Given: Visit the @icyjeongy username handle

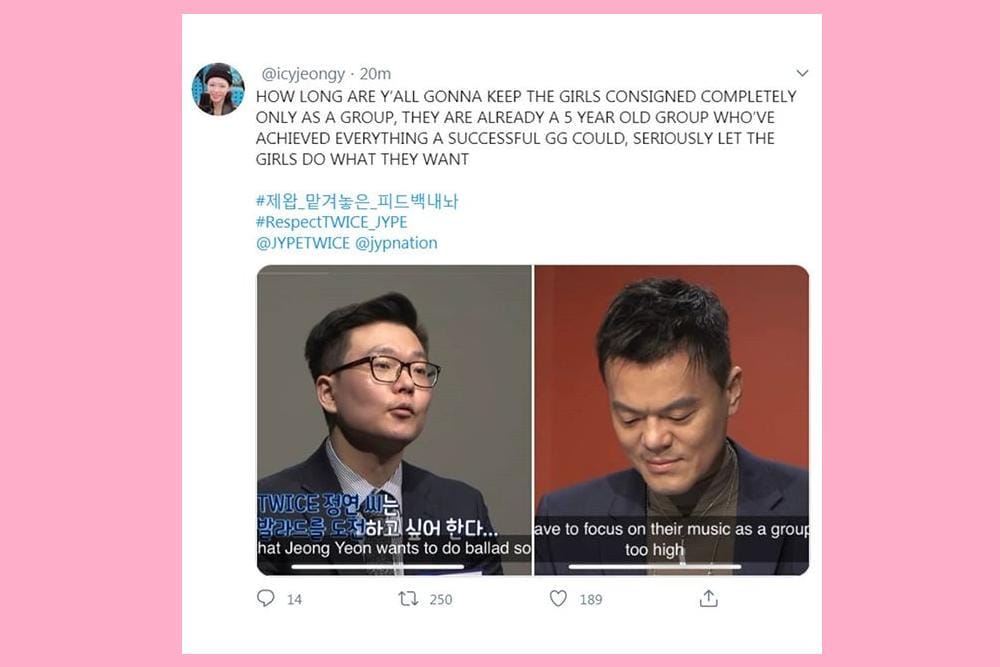Looking at the screenshot, I should 303,74.
